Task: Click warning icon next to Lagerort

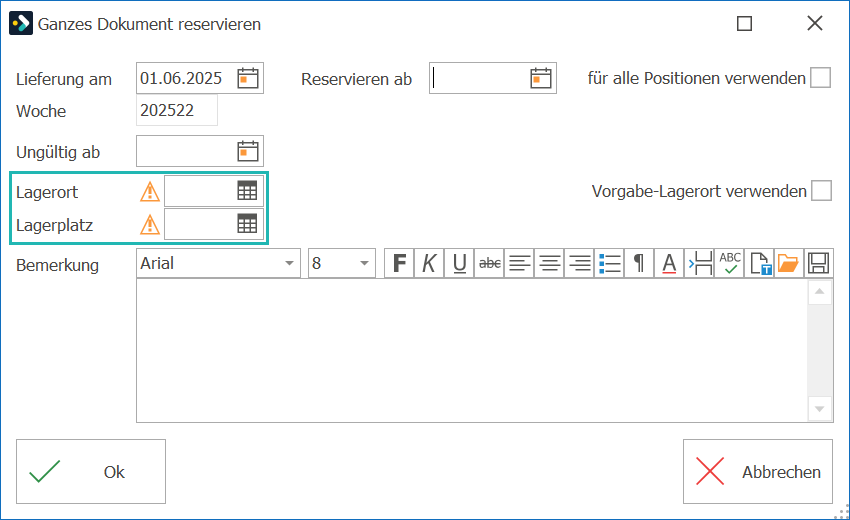Action: point(150,192)
